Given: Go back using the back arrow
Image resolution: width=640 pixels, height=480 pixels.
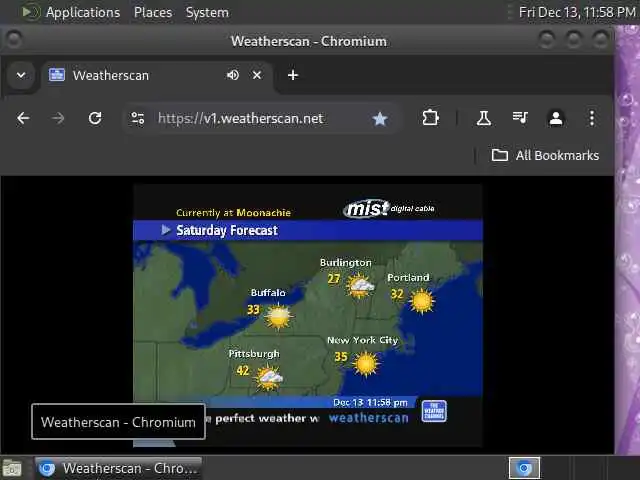Looking at the screenshot, I should coord(23,118).
